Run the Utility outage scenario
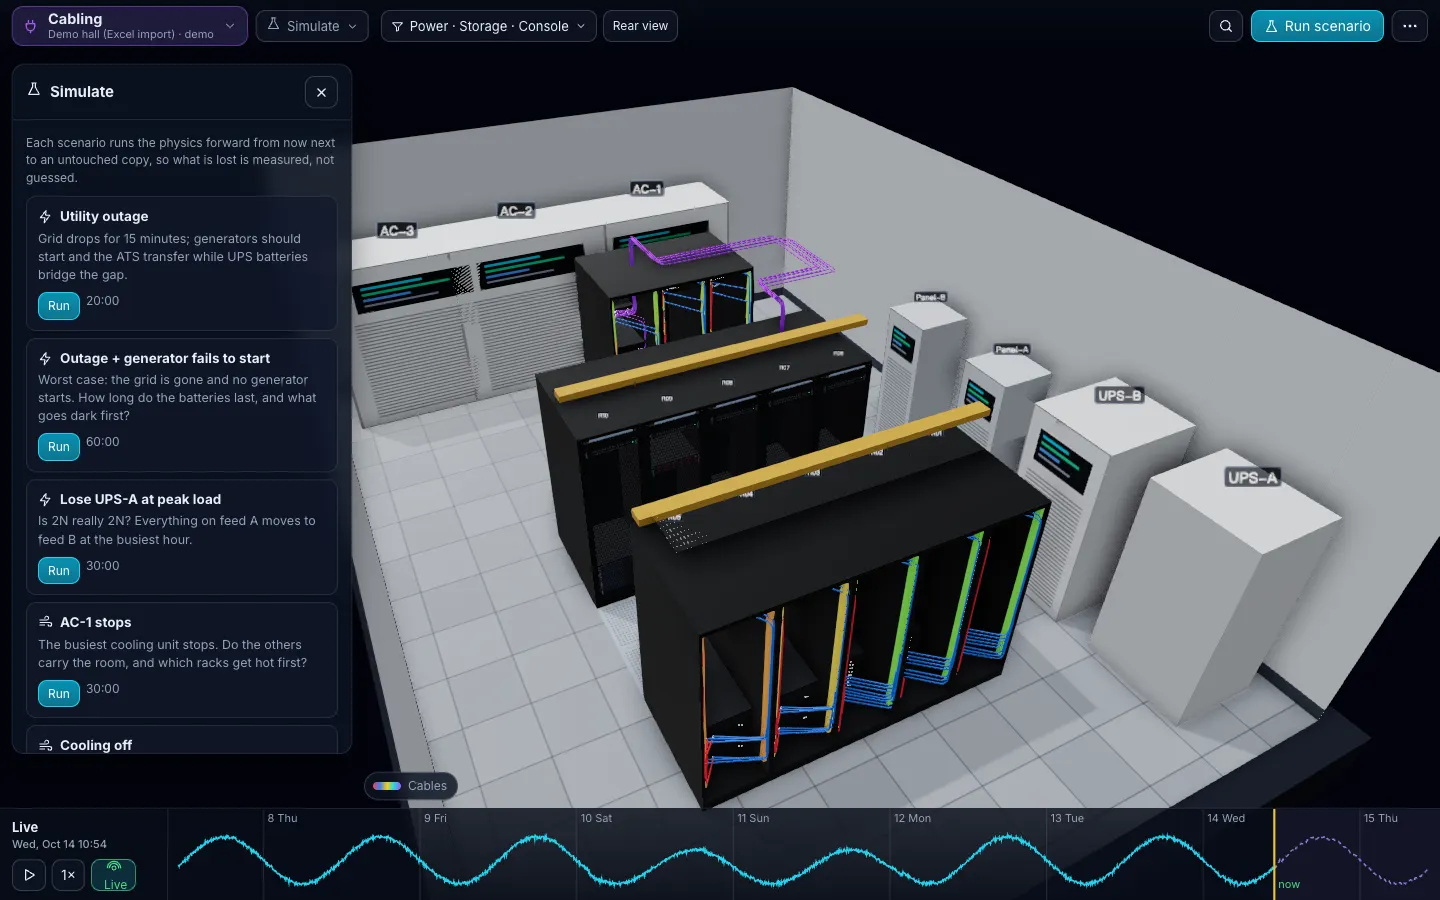The image size is (1440, 900). tap(59, 306)
